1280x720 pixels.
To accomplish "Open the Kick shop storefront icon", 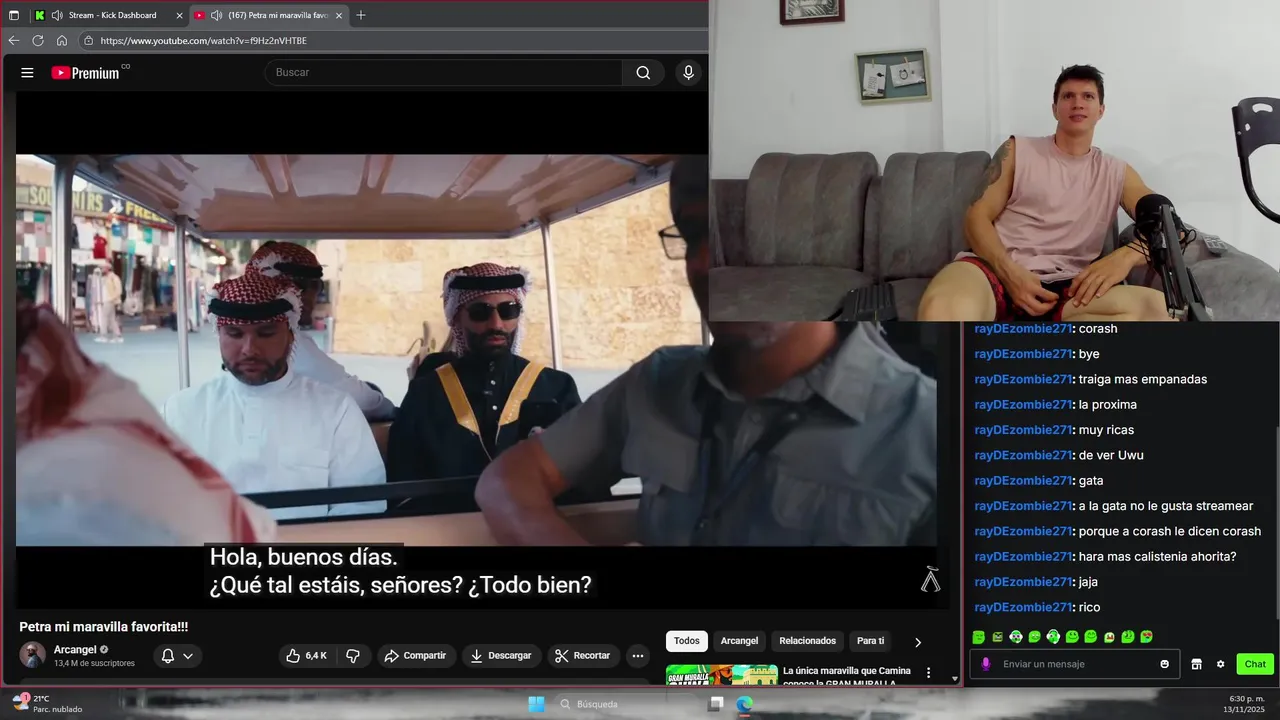I will coord(1196,664).
